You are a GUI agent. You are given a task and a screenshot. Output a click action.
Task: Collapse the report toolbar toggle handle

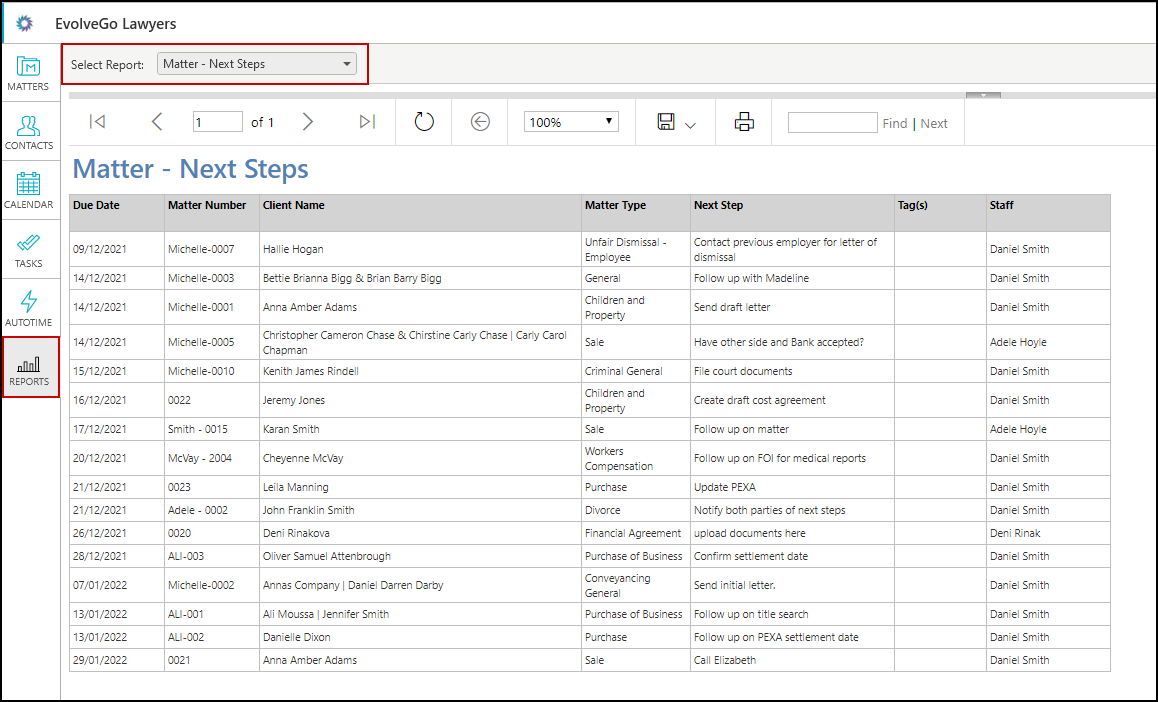[983, 95]
